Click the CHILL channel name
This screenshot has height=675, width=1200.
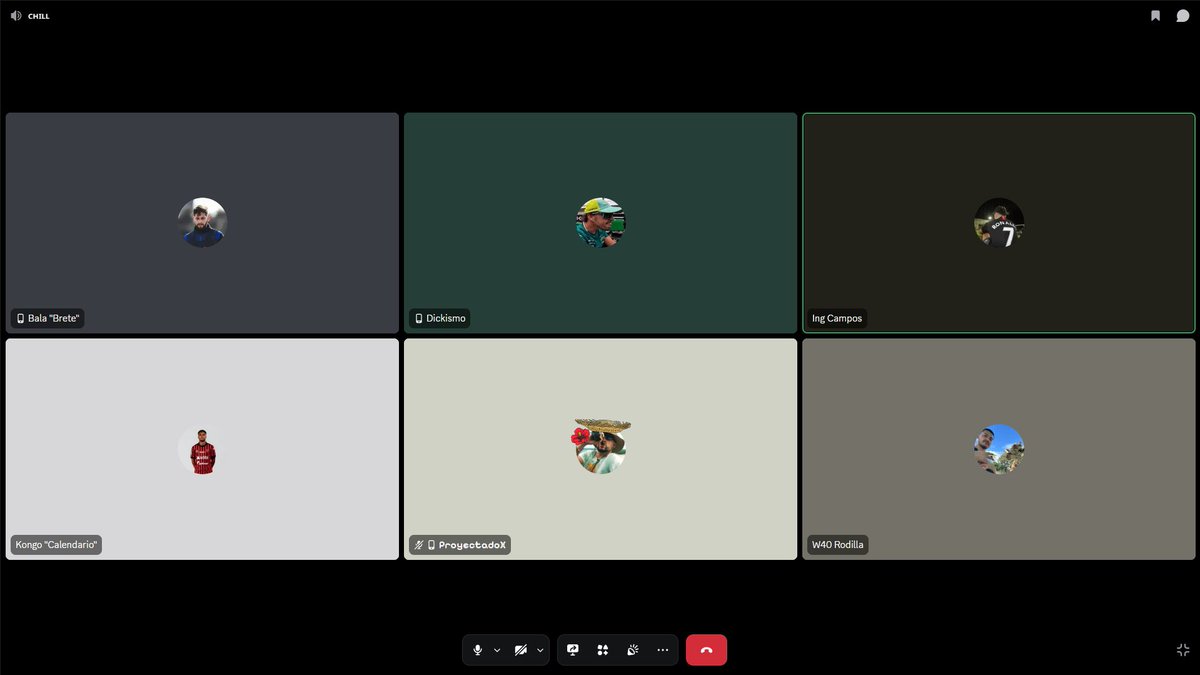[39, 16]
